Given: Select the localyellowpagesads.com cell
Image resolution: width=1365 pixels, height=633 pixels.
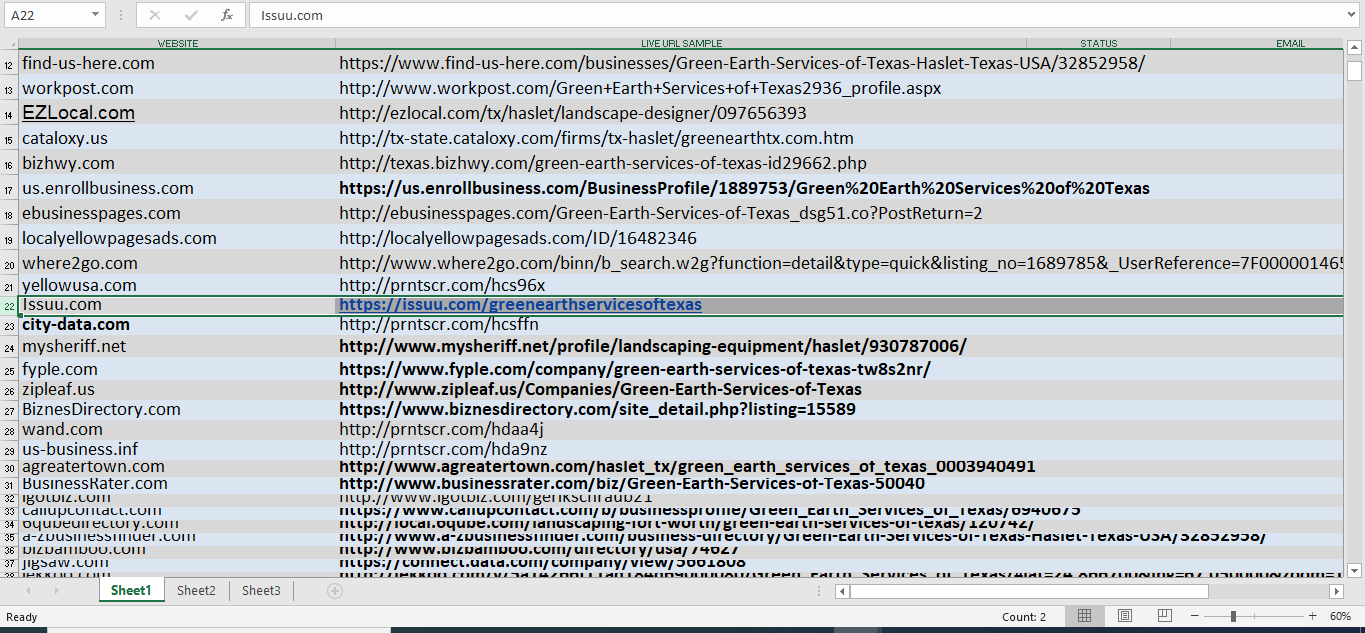Looking at the screenshot, I should [177, 238].
